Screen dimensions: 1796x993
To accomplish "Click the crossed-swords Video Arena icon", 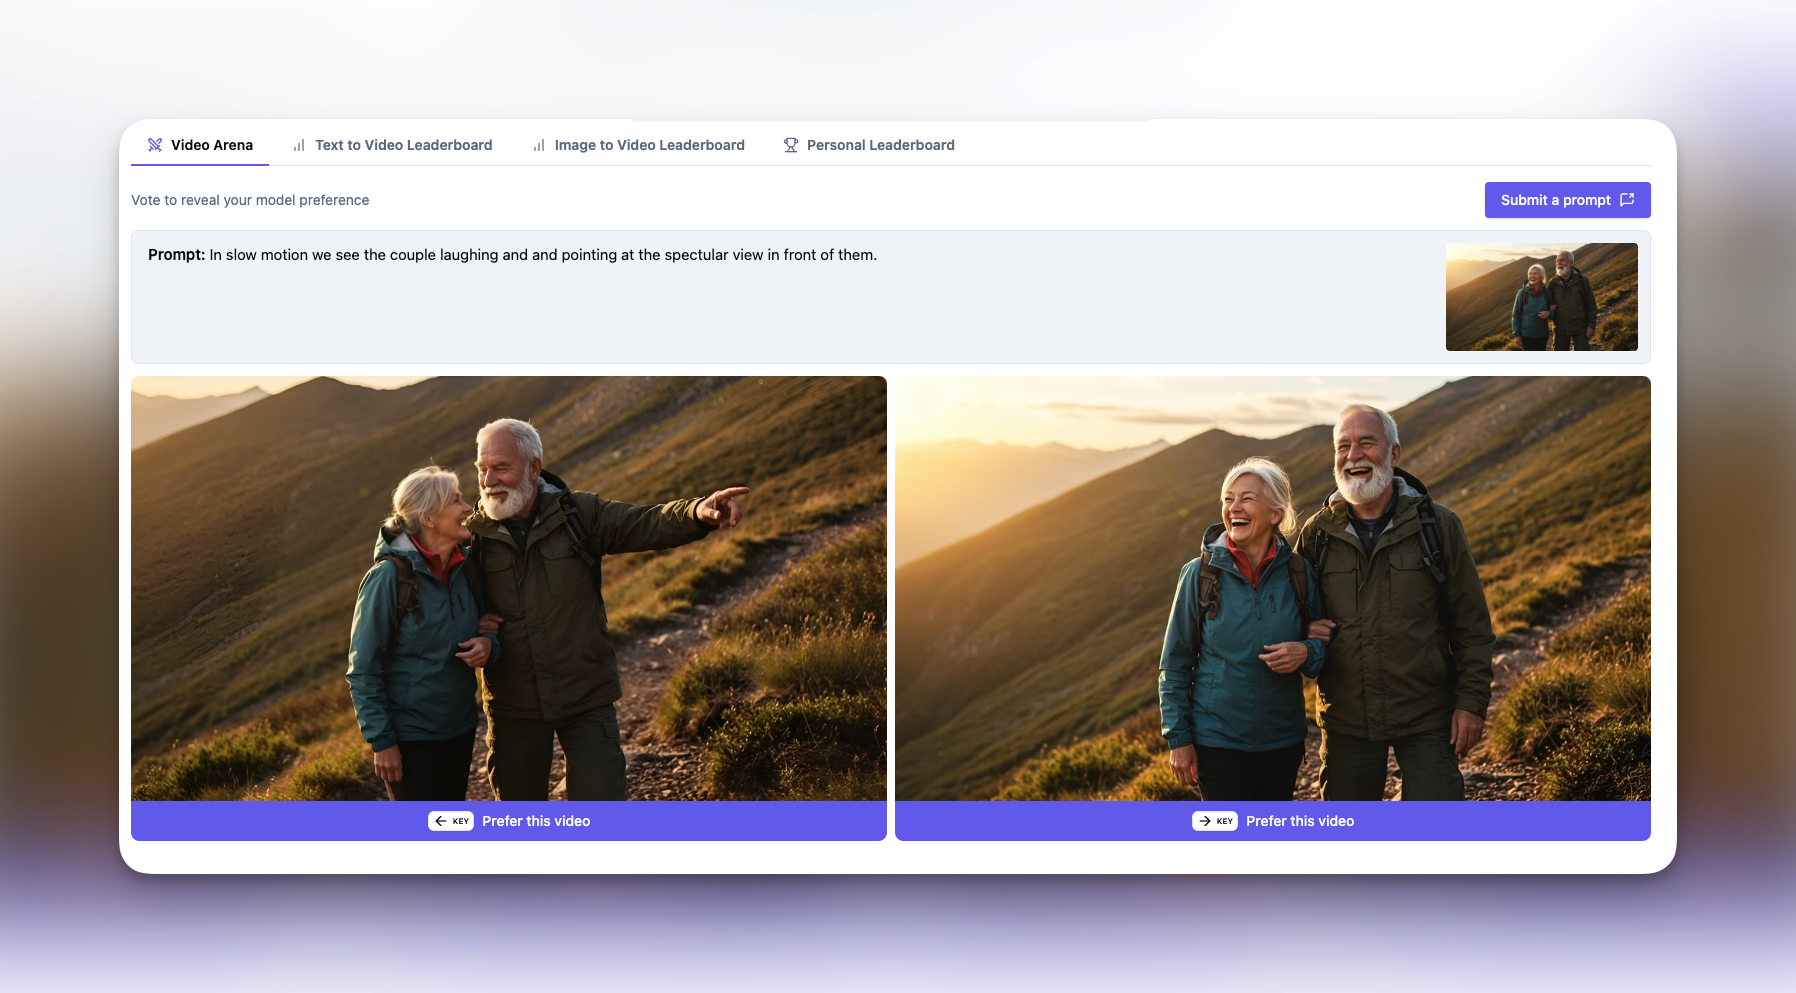I will [155, 145].
